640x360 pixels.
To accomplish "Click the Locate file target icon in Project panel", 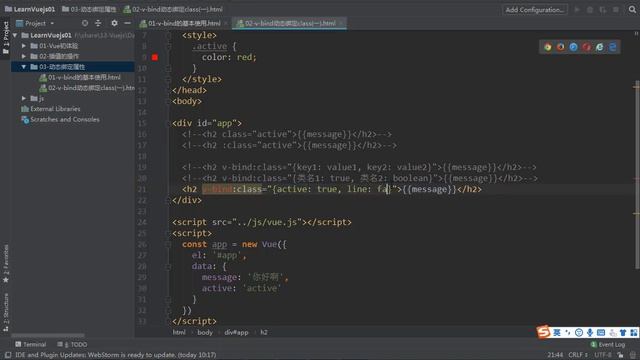I will pyautogui.click(x=84, y=23).
